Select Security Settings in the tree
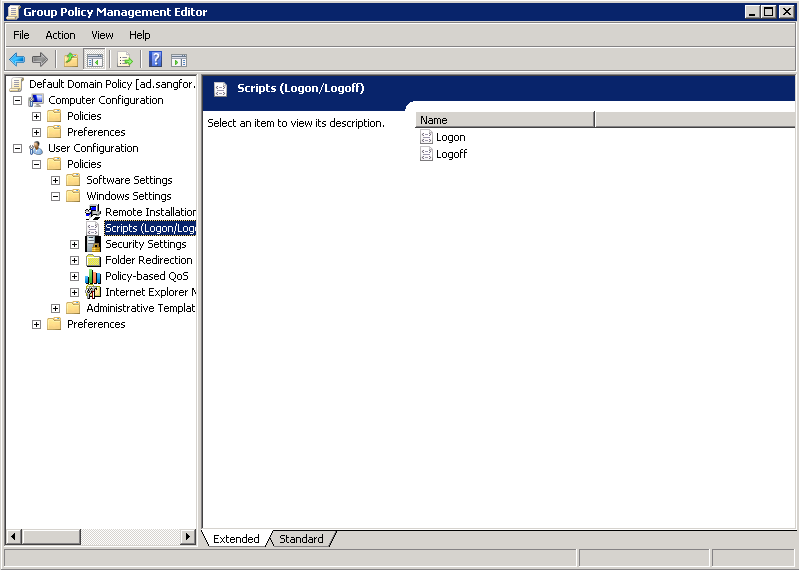This screenshot has width=799, height=570. click(145, 244)
